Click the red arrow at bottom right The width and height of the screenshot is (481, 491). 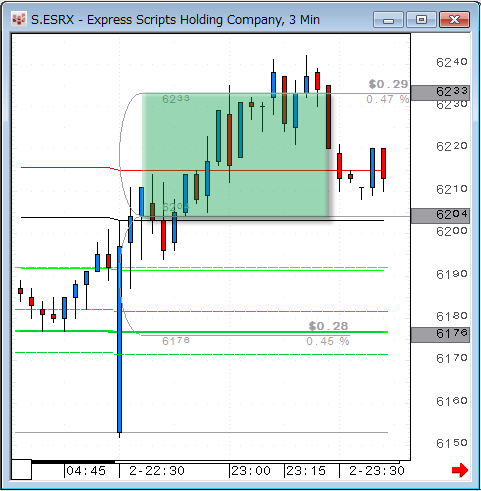460,470
